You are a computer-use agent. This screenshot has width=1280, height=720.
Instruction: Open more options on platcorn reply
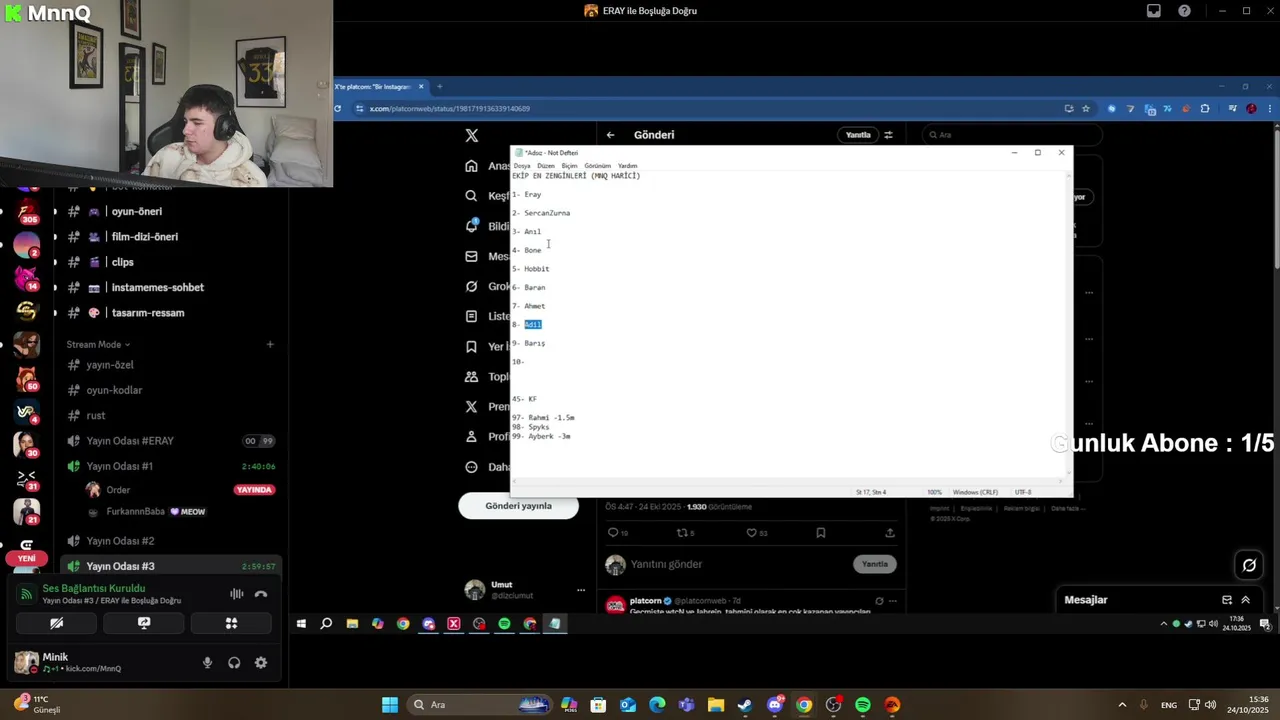893,601
